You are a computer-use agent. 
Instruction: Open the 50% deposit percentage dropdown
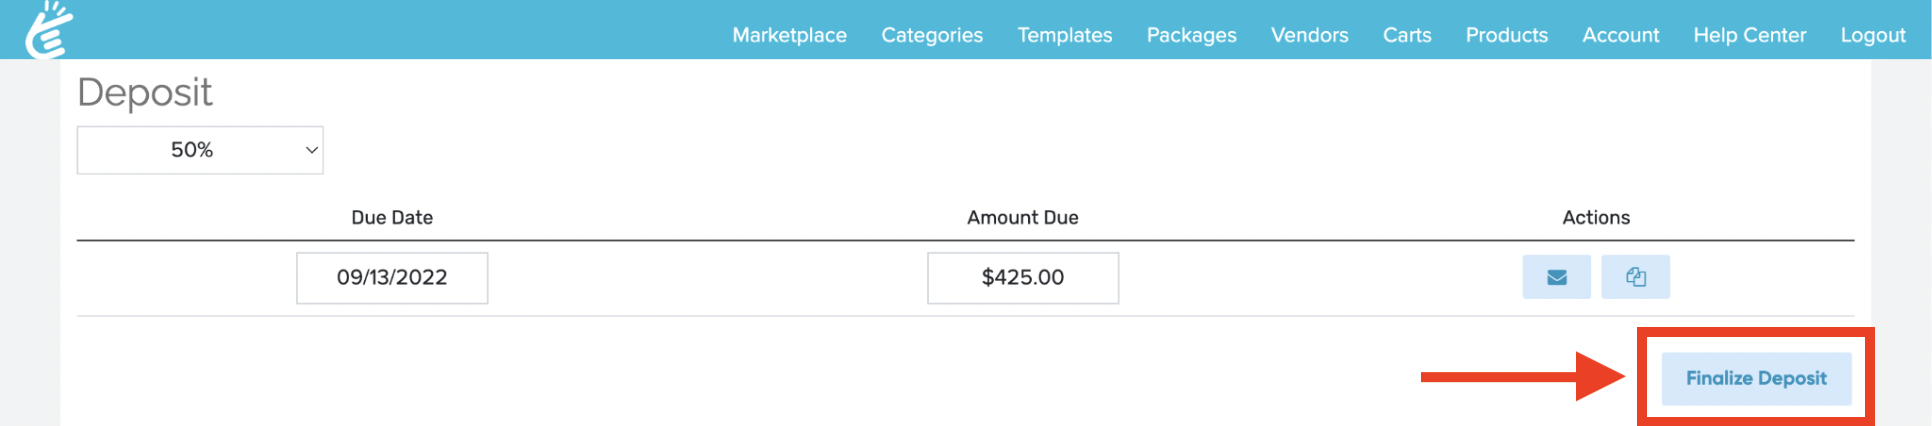[200, 150]
